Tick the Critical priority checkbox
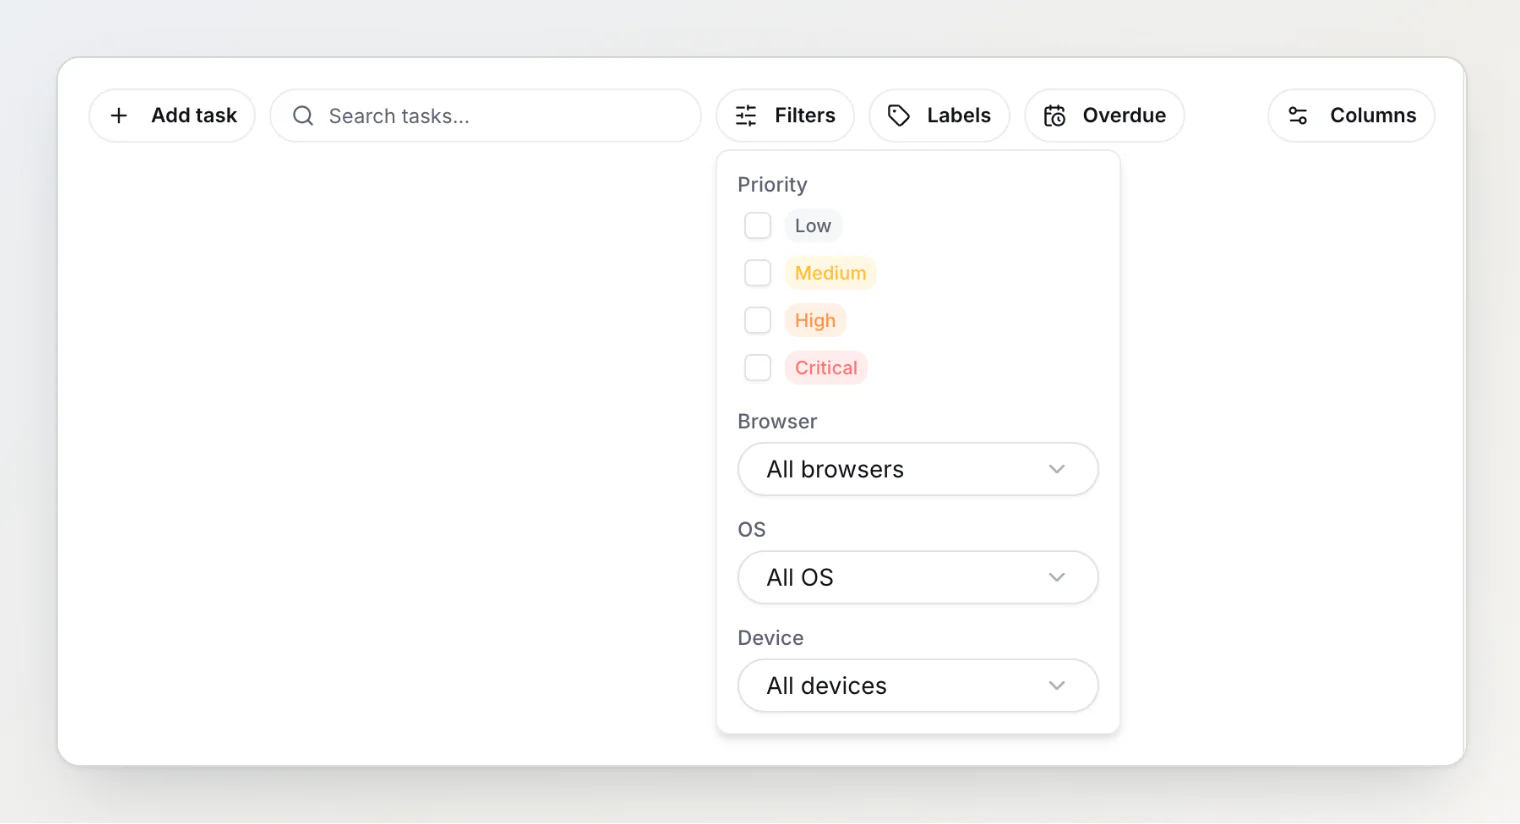Screen dimensions: 1520x824 758,368
